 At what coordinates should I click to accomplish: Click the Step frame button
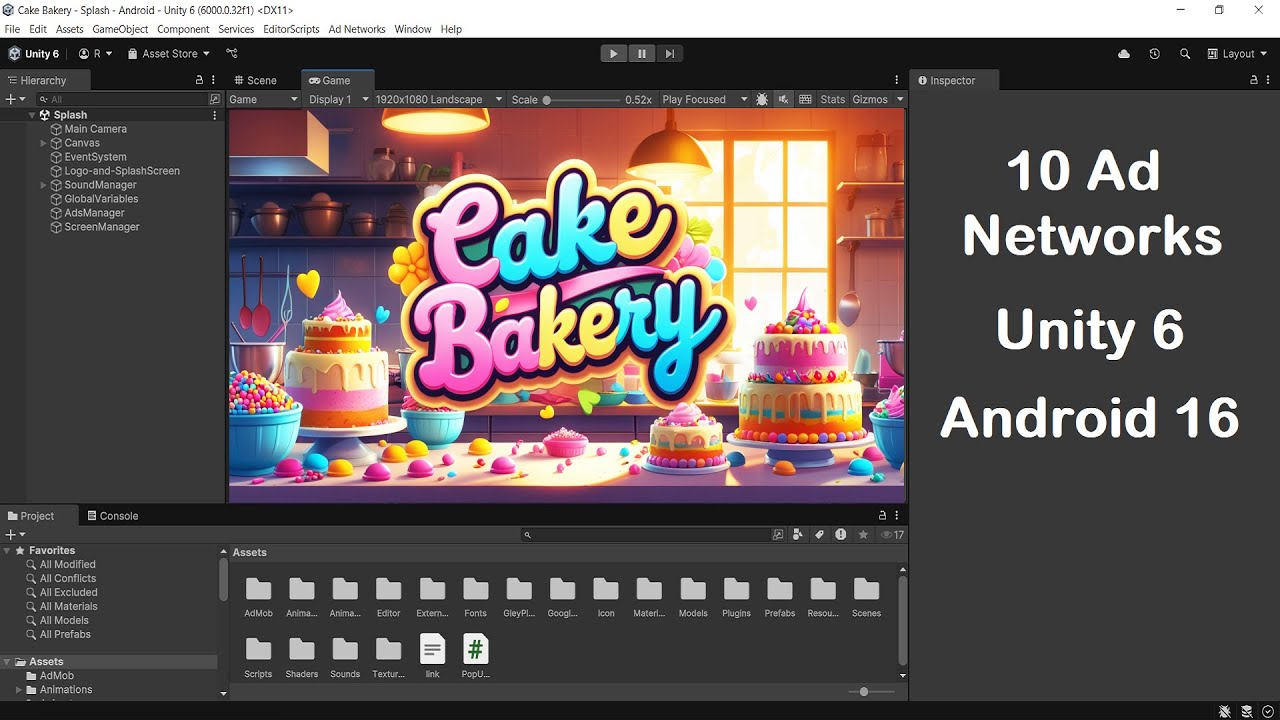pos(670,54)
